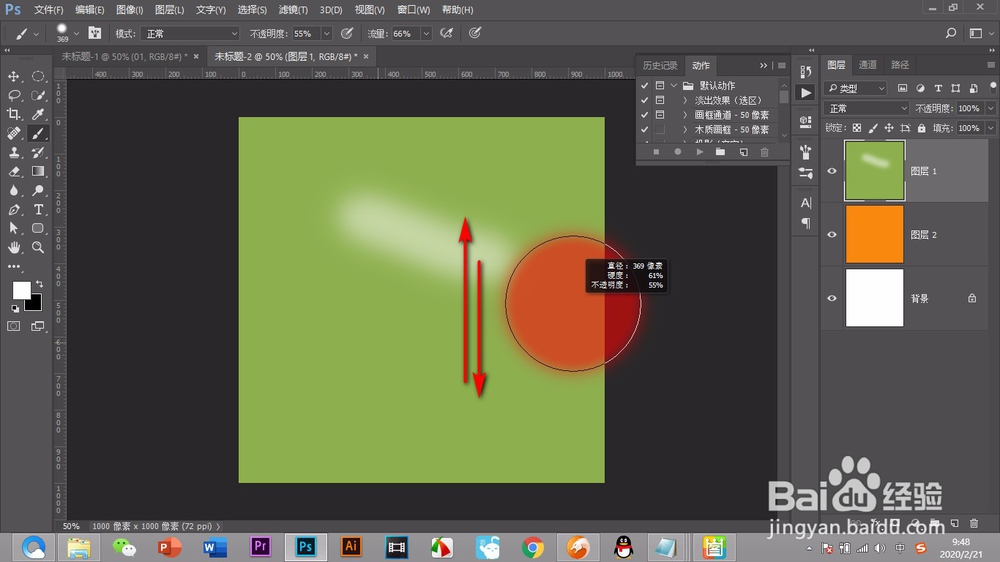
Task: Select the Brush tool in toolbox
Action: pyautogui.click(x=38, y=133)
